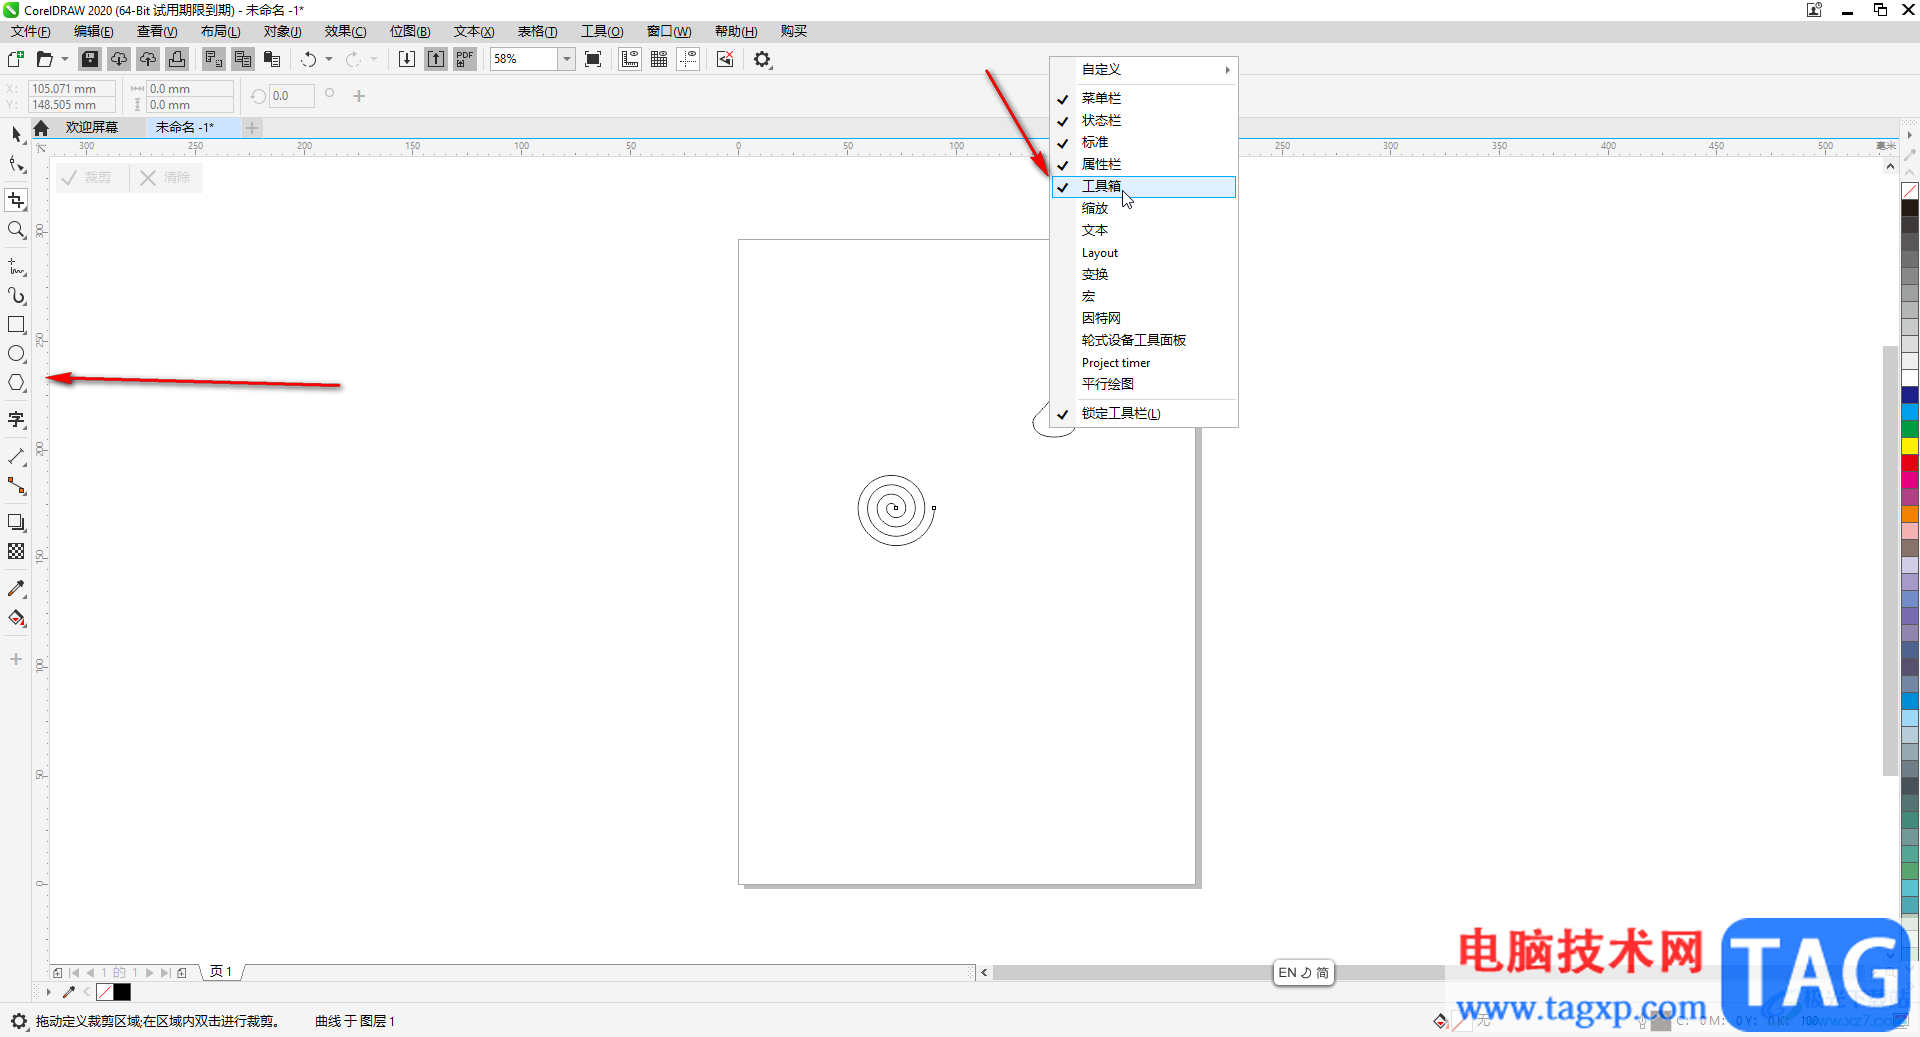Image resolution: width=1920 pixels, height=1037 pixels.
Task: Select the Crop tool in the toolbox
Action: point(16,200)
